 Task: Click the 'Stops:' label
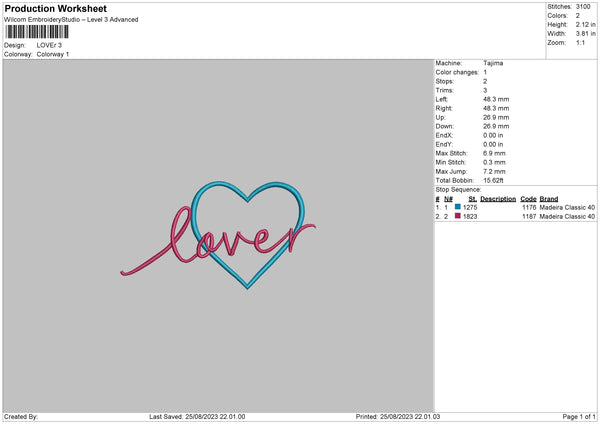[x=445, y=81]
